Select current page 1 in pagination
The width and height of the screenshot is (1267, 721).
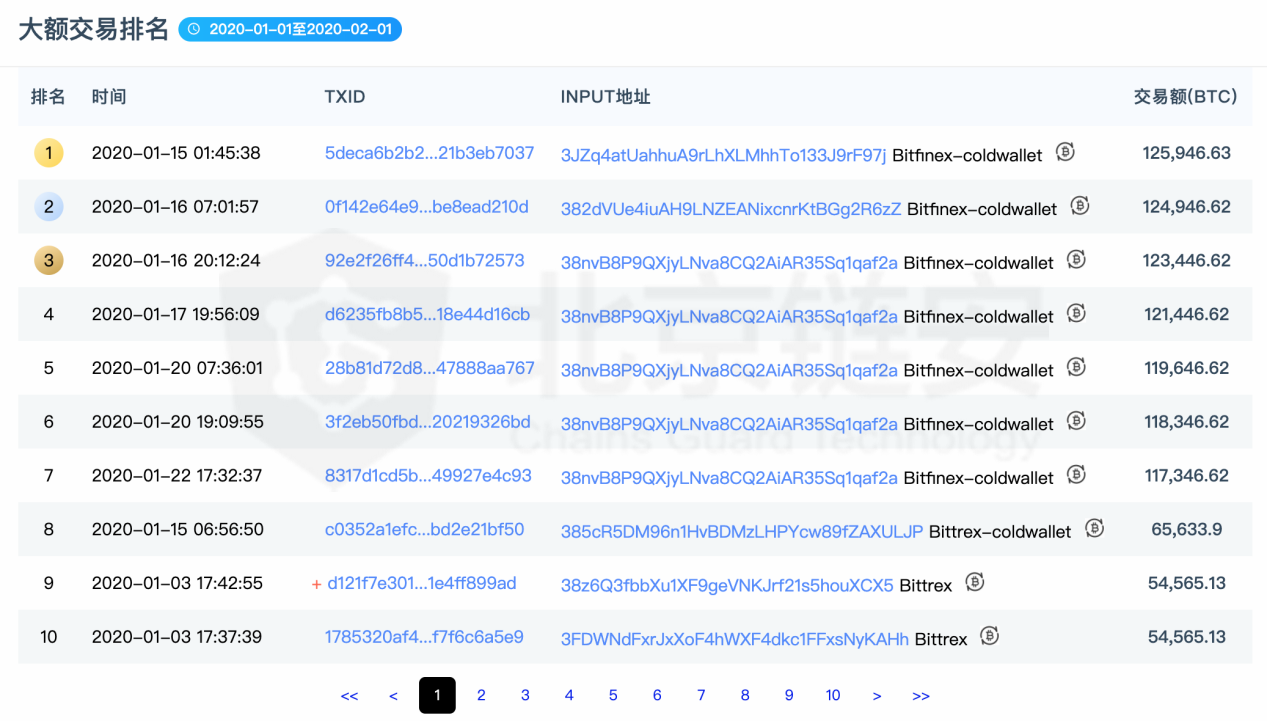coord(437,695)
